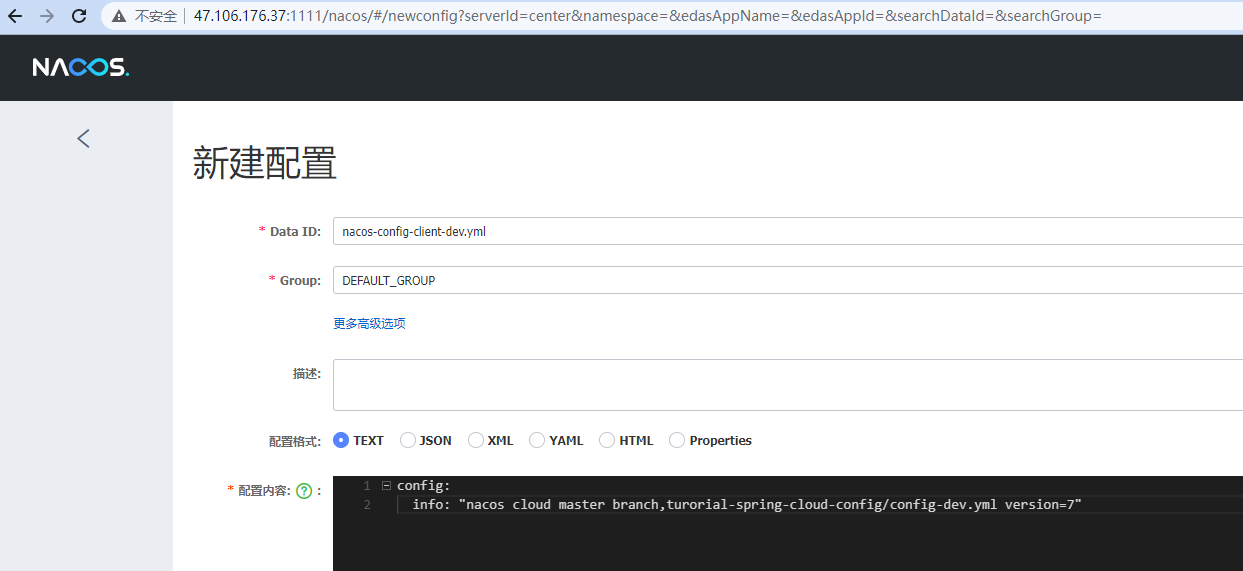
Task: Click the browser address bar URL
Action: (647, 17)
